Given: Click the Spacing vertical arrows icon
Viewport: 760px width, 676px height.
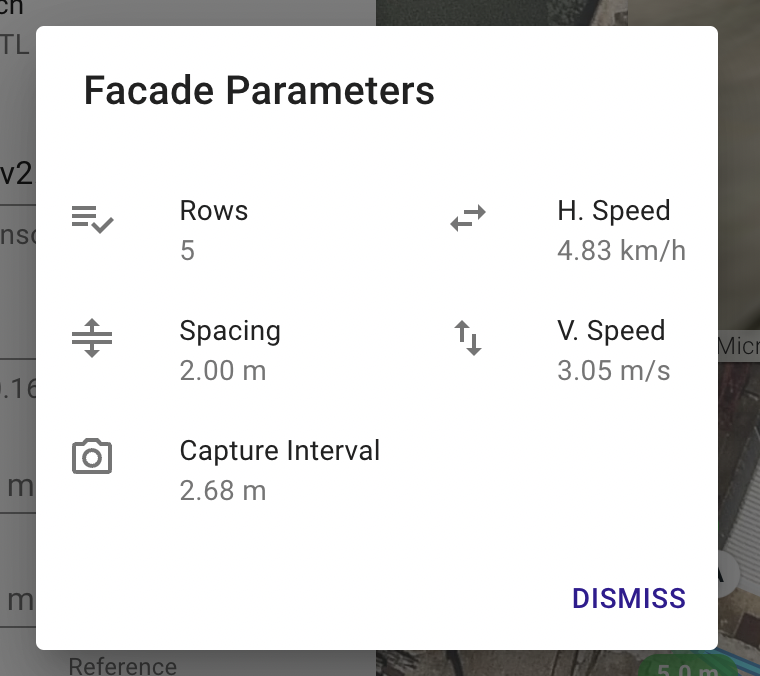Looking at the screenshot, I should click(92, 338).
